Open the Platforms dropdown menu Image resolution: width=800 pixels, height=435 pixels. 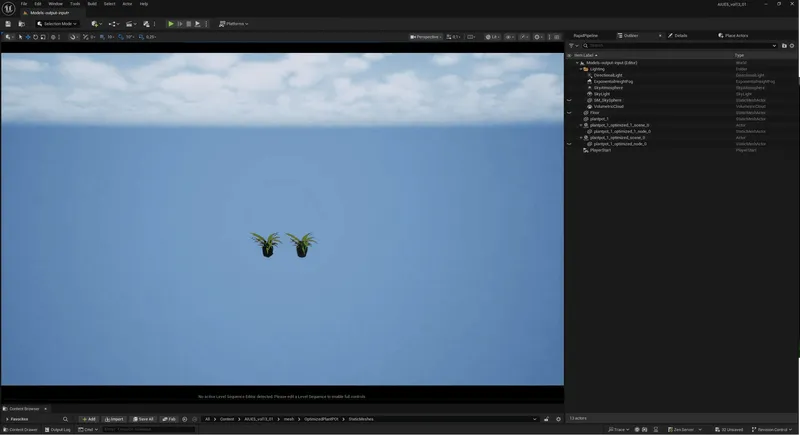point(234,23)
